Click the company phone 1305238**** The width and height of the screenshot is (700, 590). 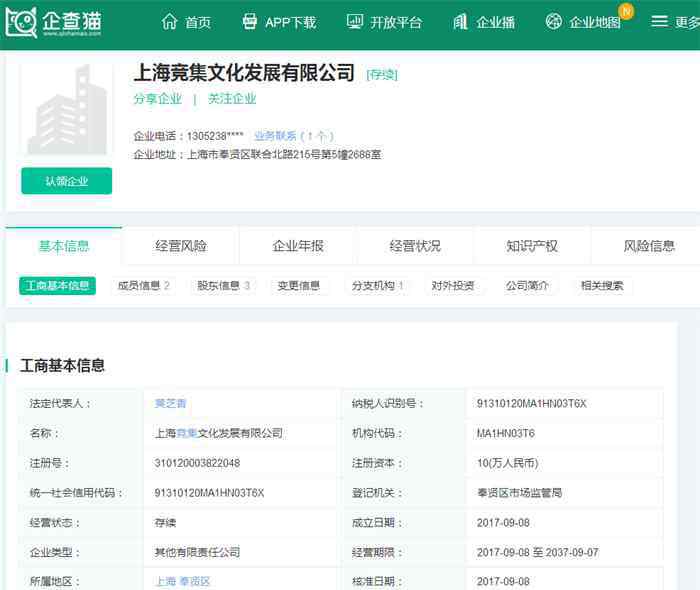coord(215,136)
